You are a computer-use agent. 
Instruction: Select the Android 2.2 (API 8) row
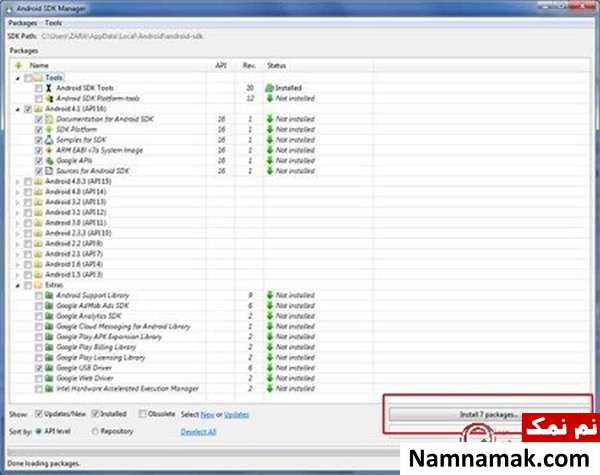(x=73, y=243)
